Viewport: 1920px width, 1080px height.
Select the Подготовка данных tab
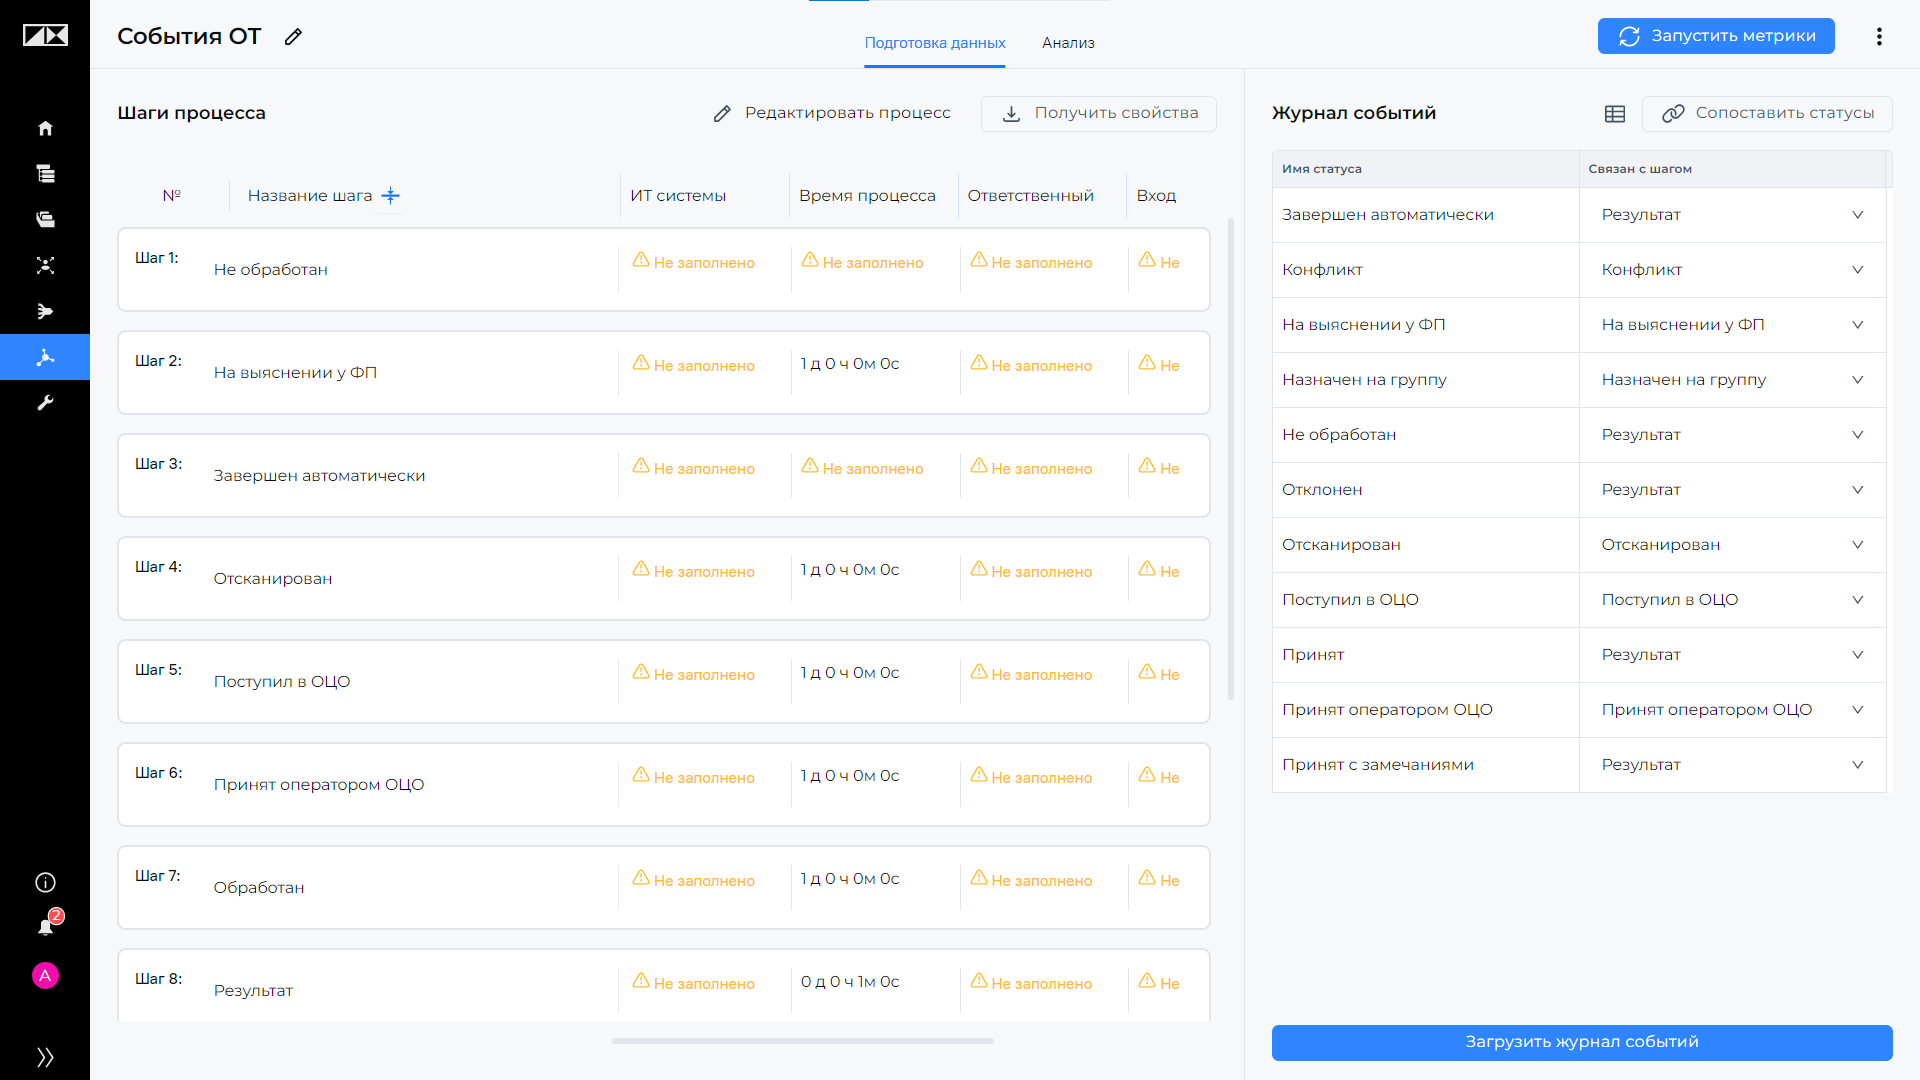point(935,43)
